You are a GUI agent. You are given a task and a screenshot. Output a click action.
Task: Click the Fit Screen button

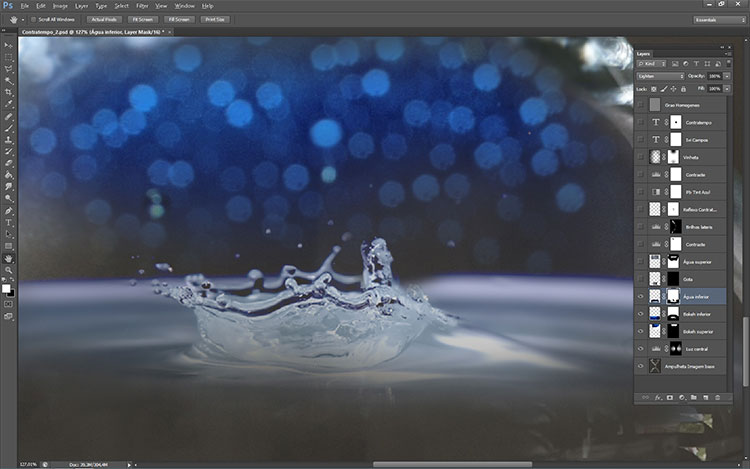point(143,19)
